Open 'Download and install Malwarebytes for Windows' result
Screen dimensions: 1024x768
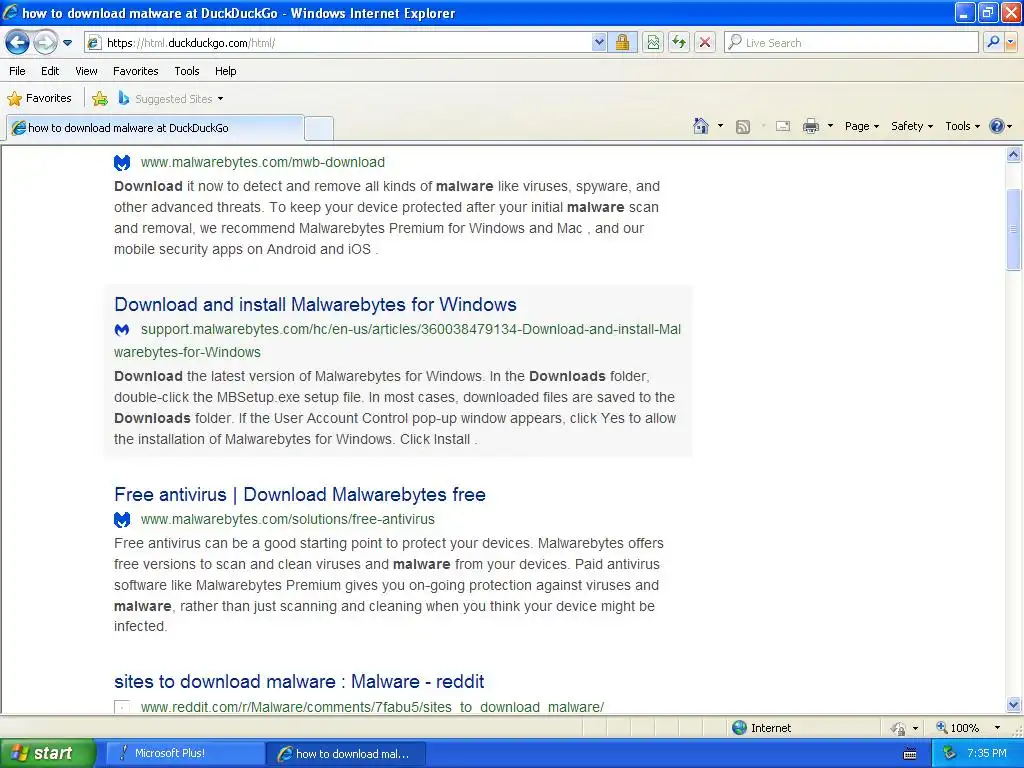pyautogui.click(x=315, y=304)
